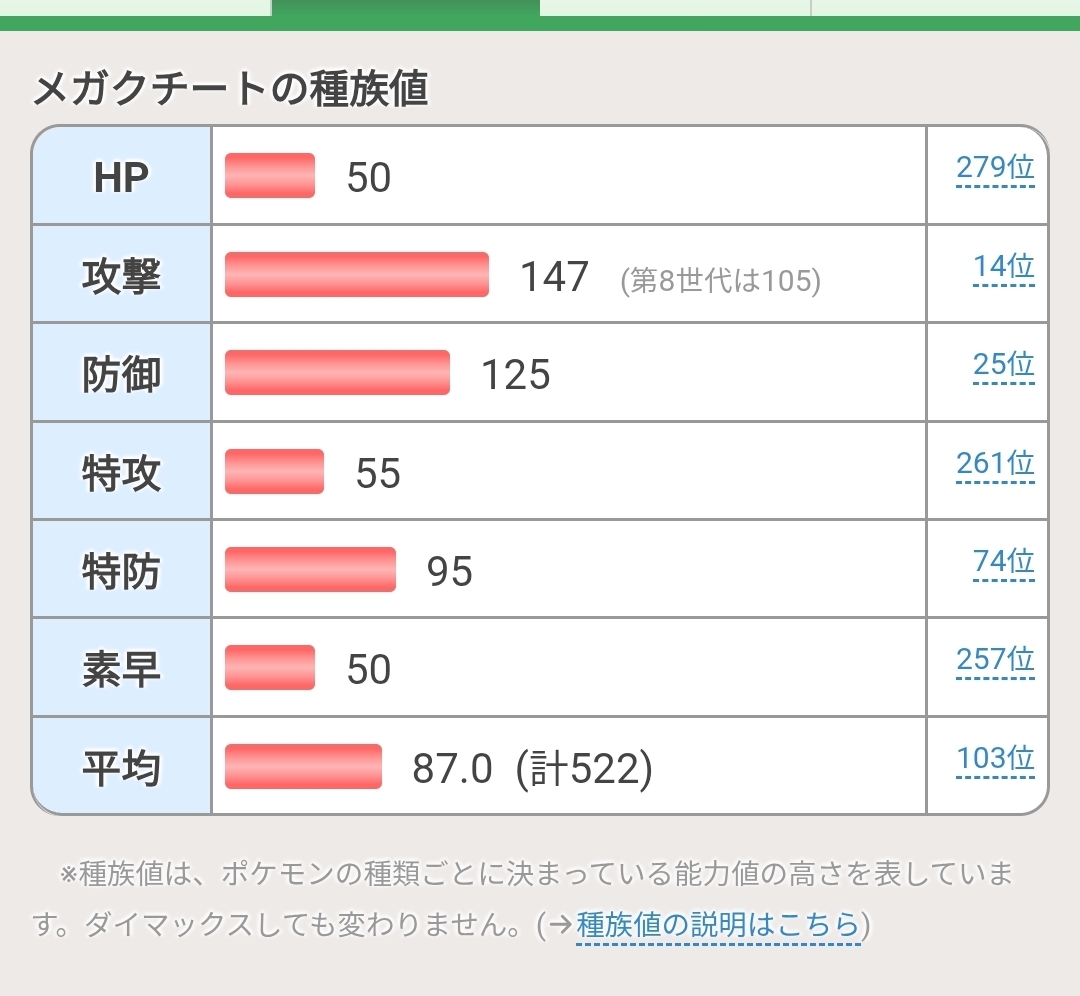Select the active green tab at top
The width and height of the screenshot is (1080, 996).
pyautogui.click(x=405, y=10)
